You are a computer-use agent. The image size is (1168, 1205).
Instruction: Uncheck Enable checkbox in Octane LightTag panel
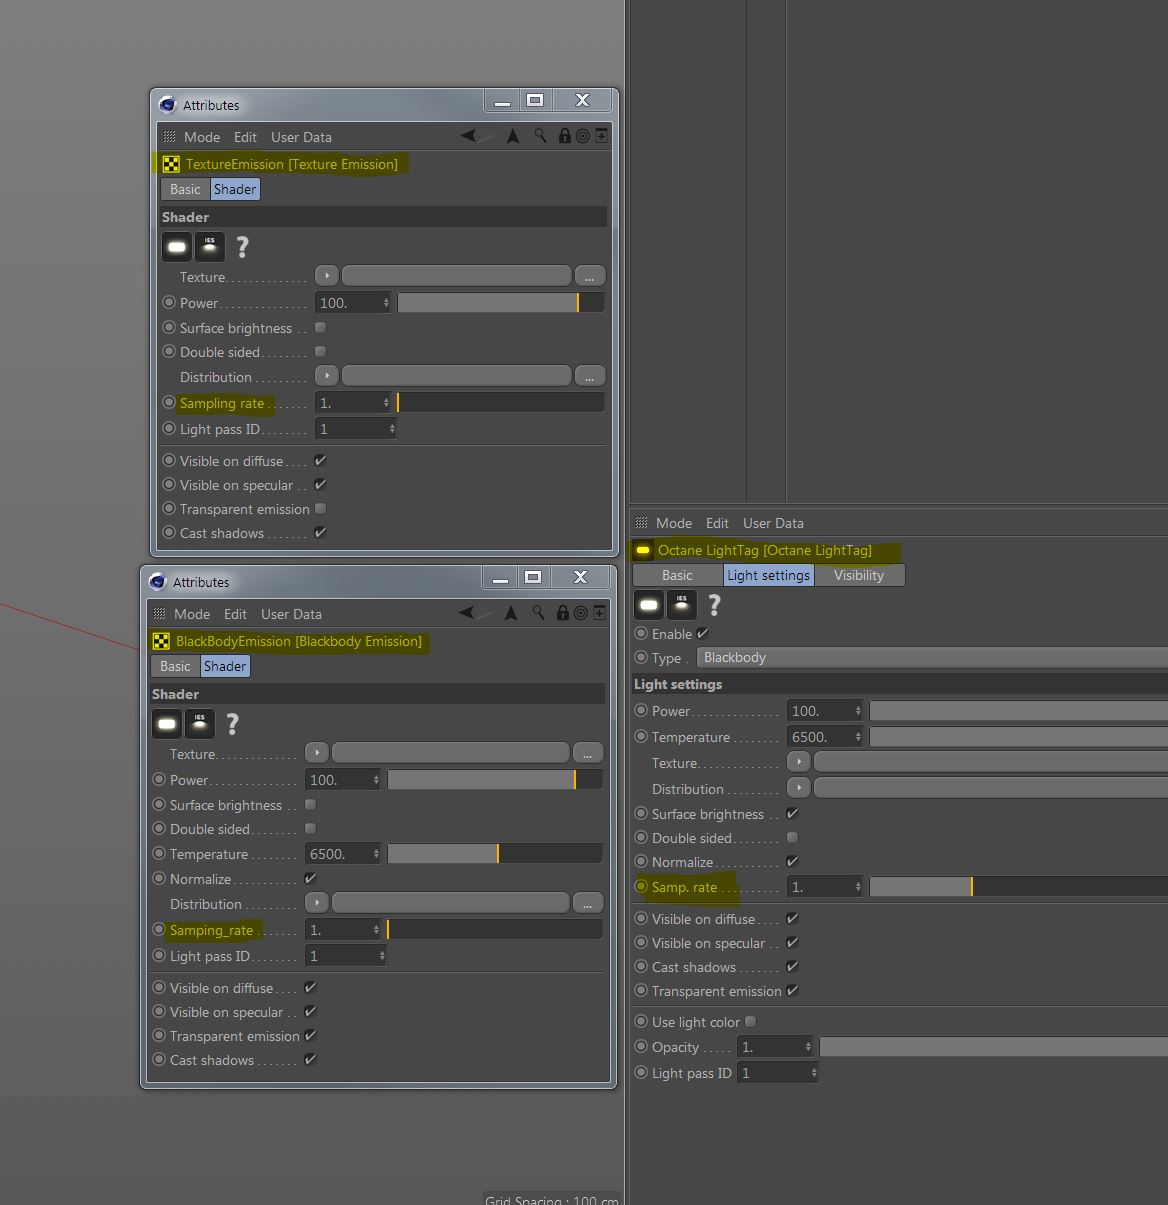[x=702, y=634]
